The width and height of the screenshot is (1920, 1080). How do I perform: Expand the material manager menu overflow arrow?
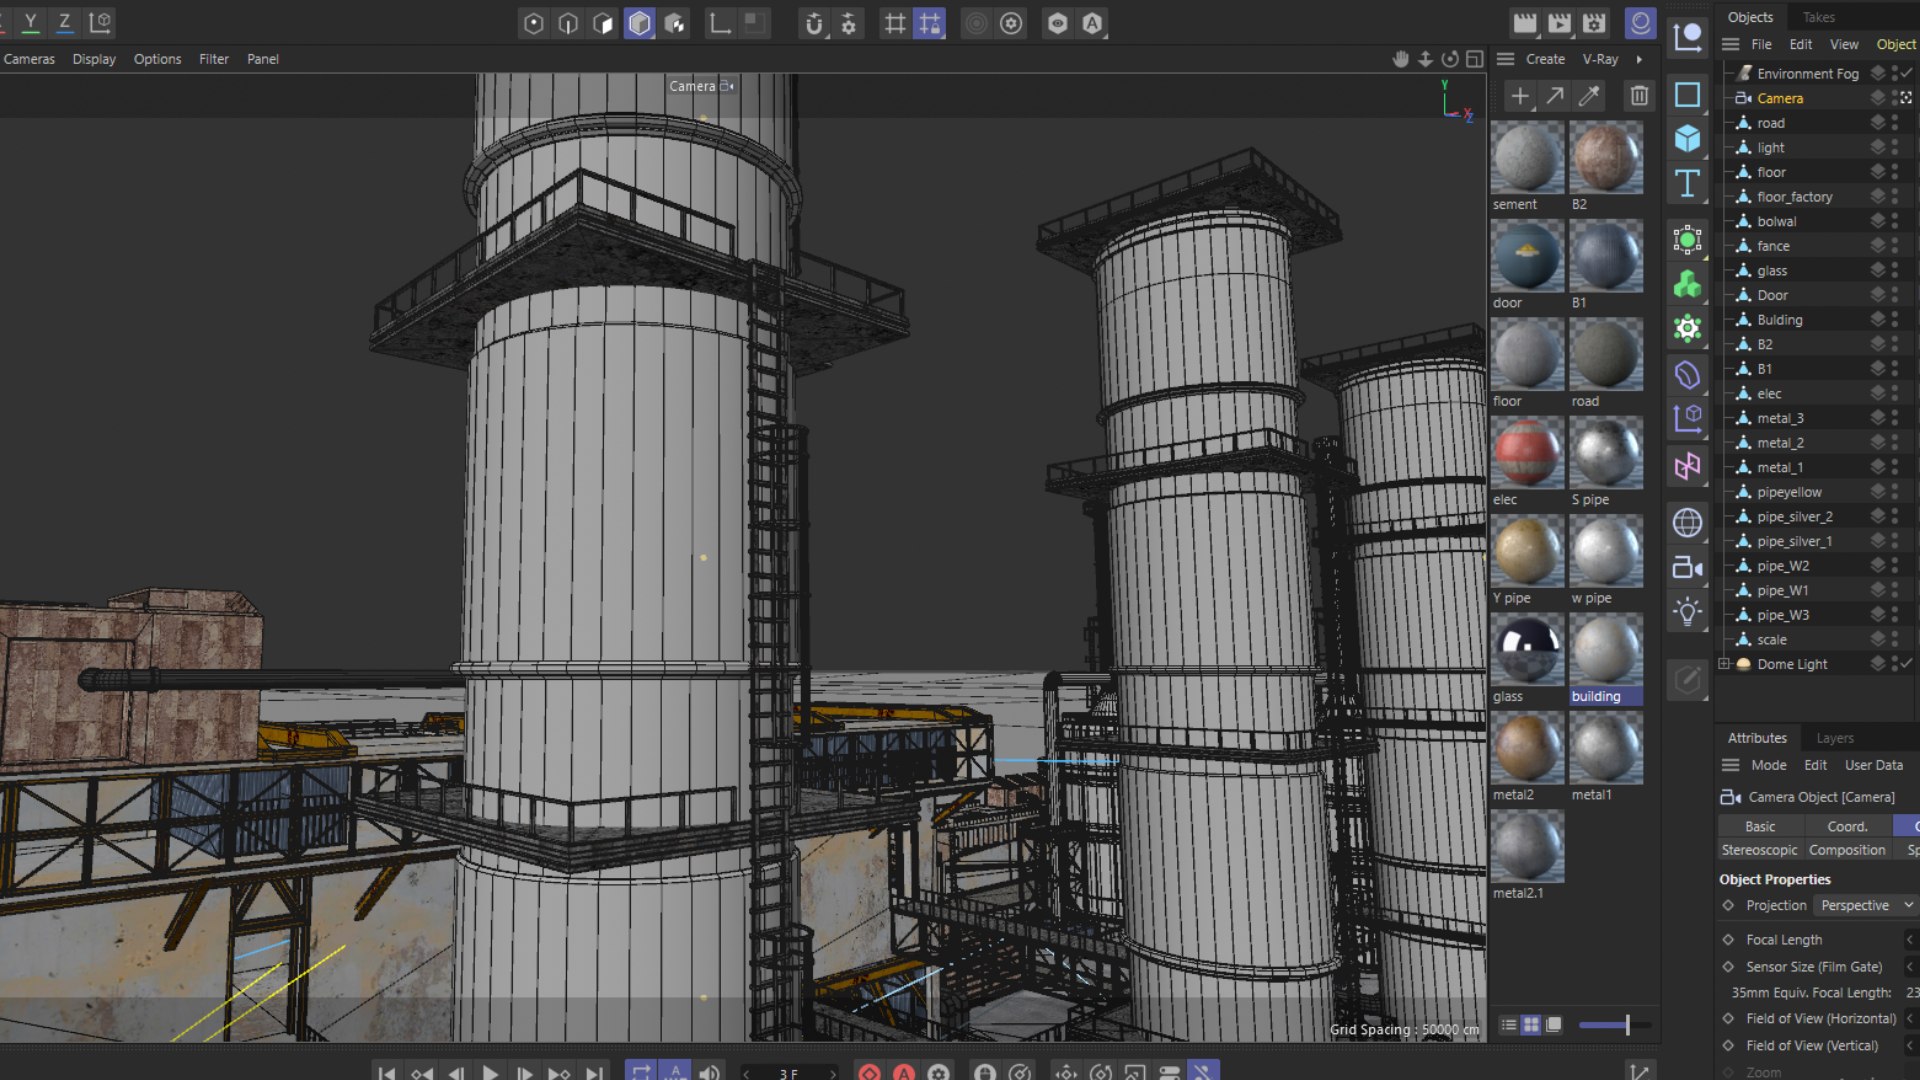(x=1639, y=59)
